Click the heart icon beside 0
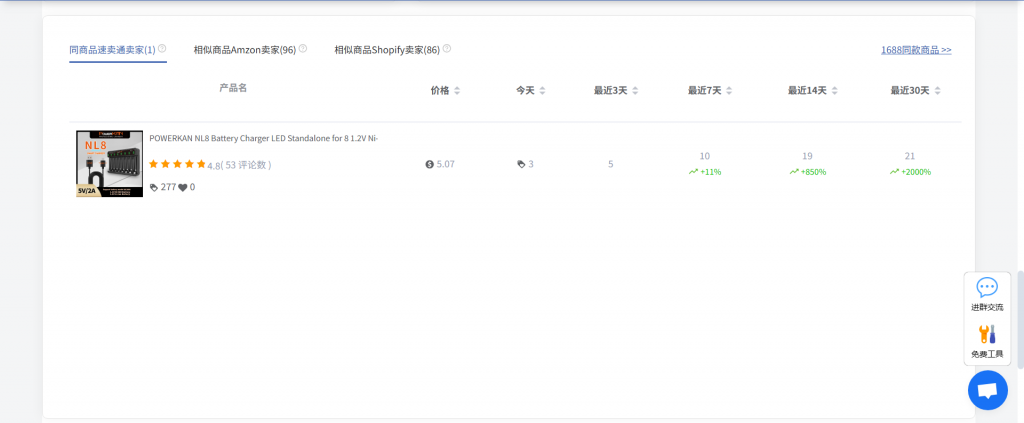 click(x=183, y=187)
